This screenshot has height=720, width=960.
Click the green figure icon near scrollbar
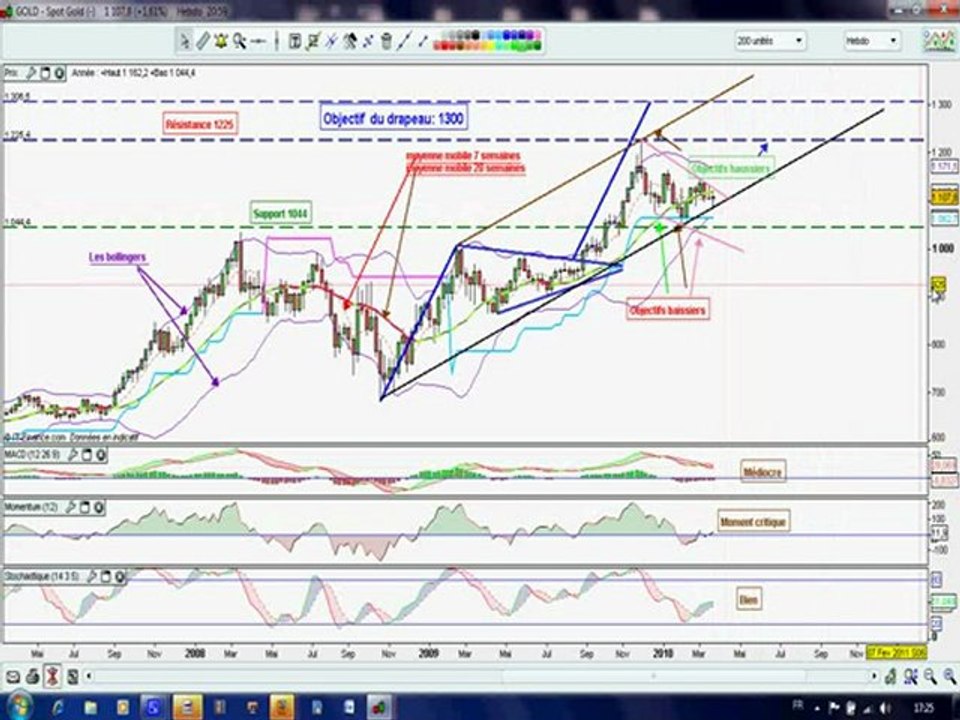coord(891,677)
